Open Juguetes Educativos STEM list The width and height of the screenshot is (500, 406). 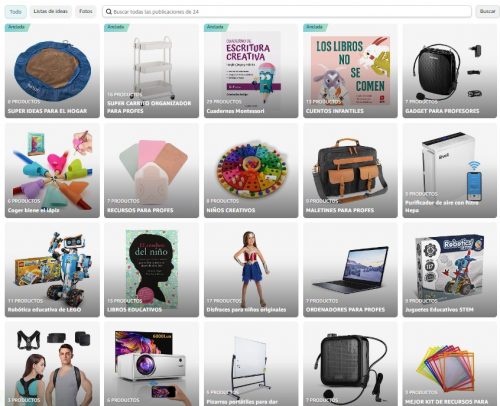click(450, 270)
